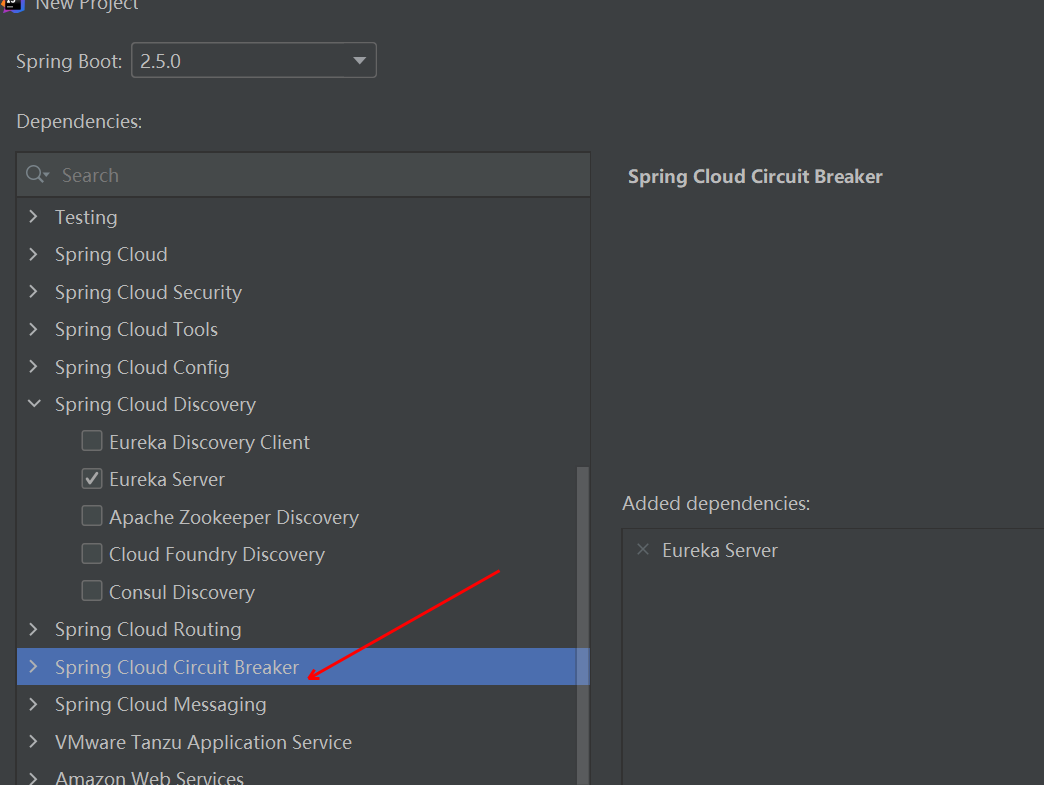
Task: Expand Spring Cloud Config group
Action: coord(33,367)
